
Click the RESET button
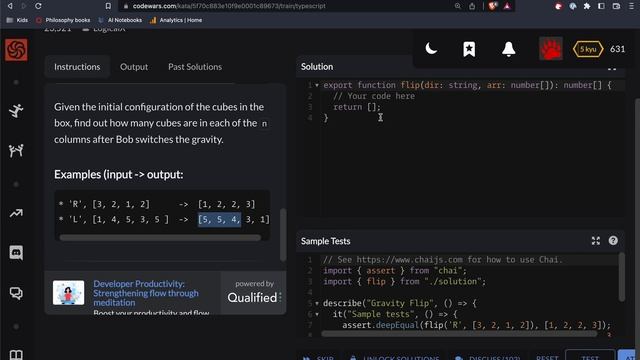[547, 357]
